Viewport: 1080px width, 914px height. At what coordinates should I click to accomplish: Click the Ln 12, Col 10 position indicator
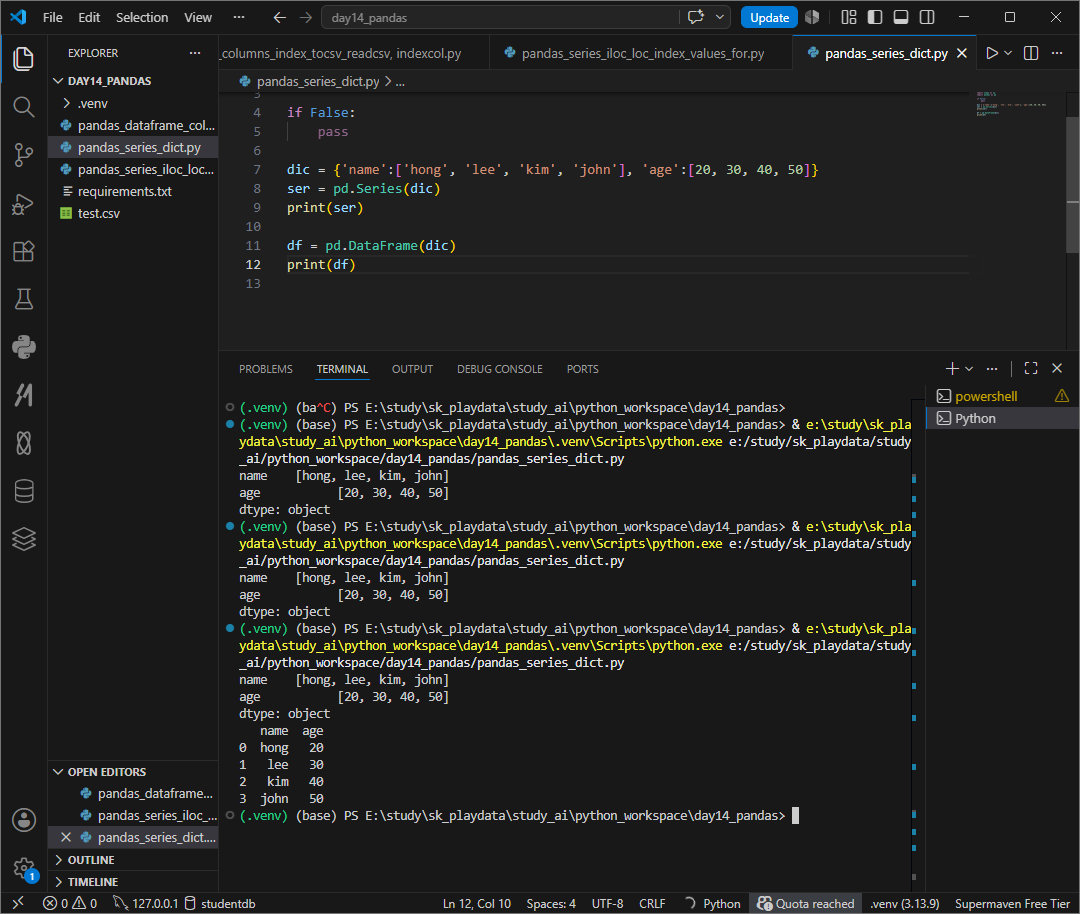click(x=477, y=903)
